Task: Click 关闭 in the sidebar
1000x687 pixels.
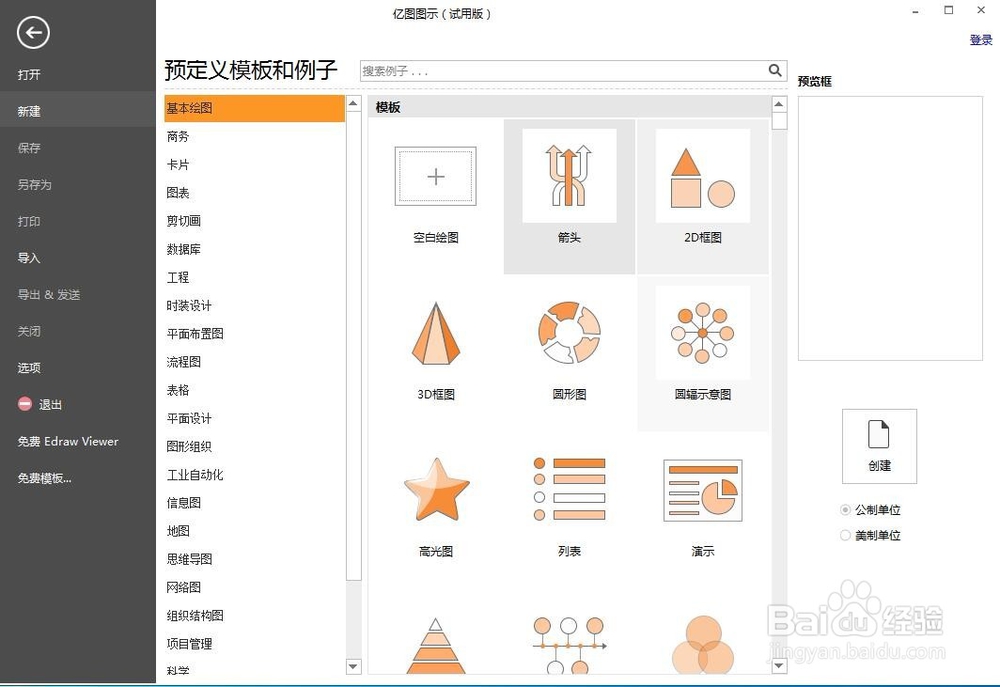Action: point(29,331)
